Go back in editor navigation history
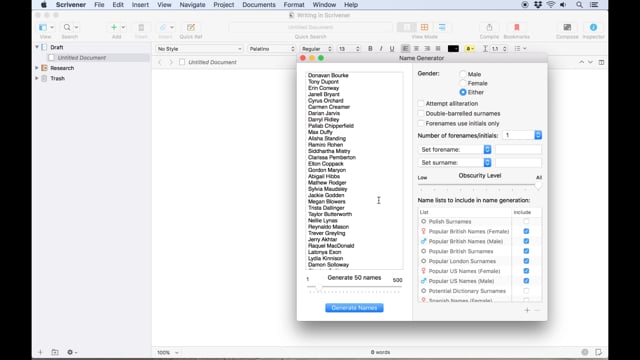640x360 pixels. [x=160, y=62]
